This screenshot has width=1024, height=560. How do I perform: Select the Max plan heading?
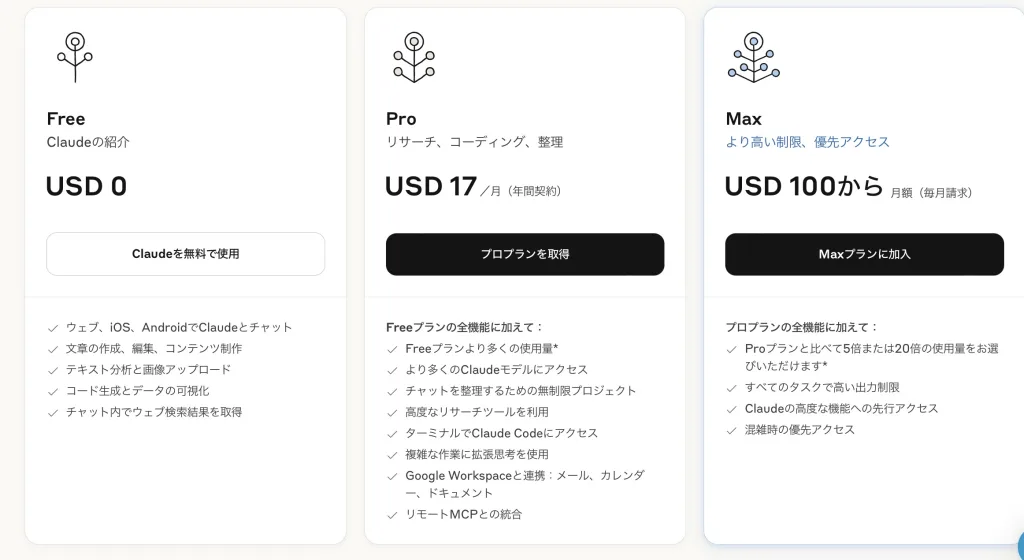743,119
